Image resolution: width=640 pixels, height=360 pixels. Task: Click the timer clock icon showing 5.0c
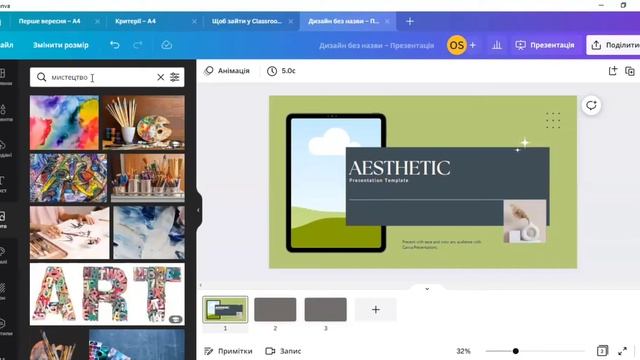pos(272,71)
